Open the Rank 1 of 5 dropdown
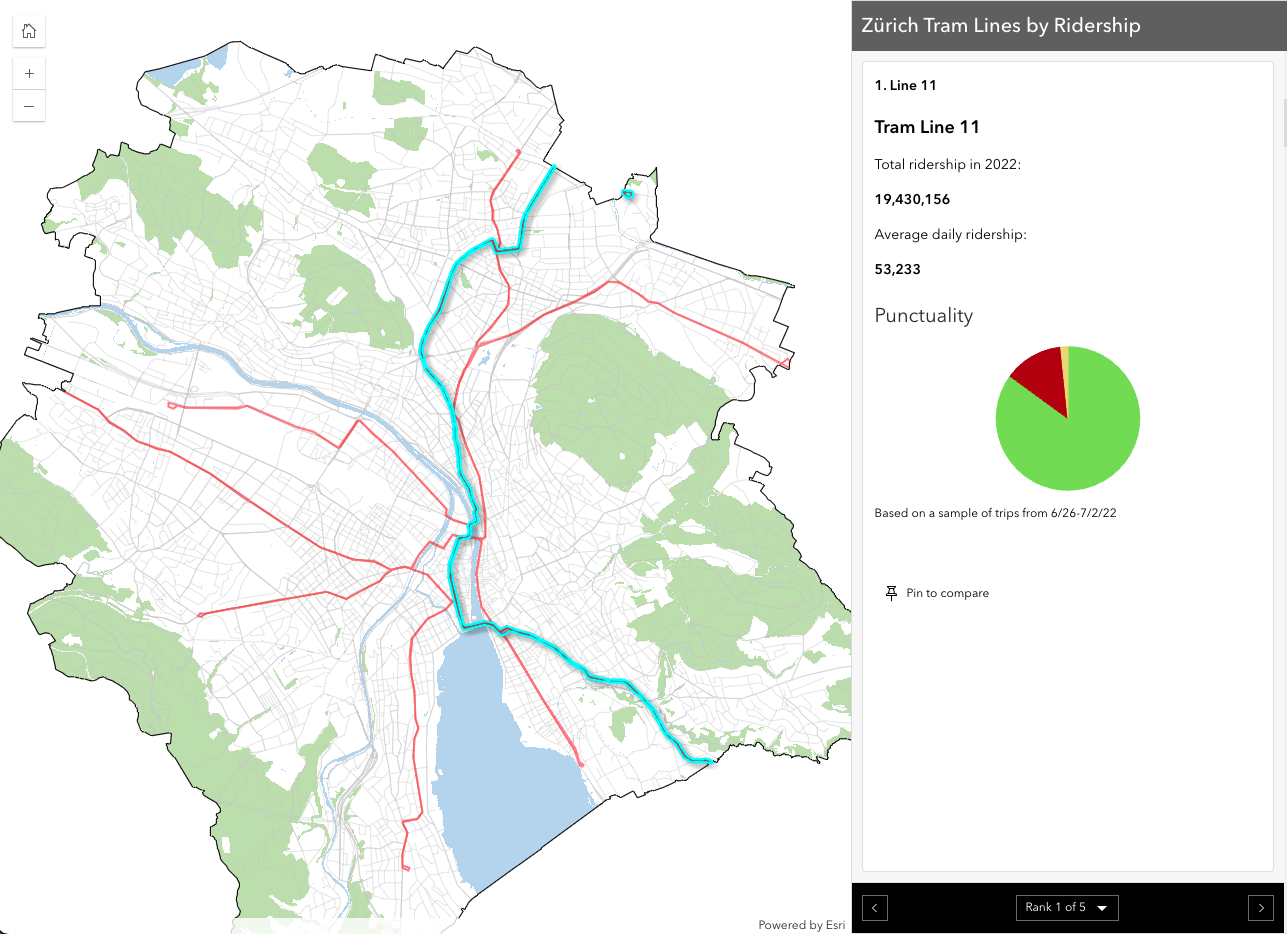Screen dimensions: 1287x934 (x=1067, y=907)
